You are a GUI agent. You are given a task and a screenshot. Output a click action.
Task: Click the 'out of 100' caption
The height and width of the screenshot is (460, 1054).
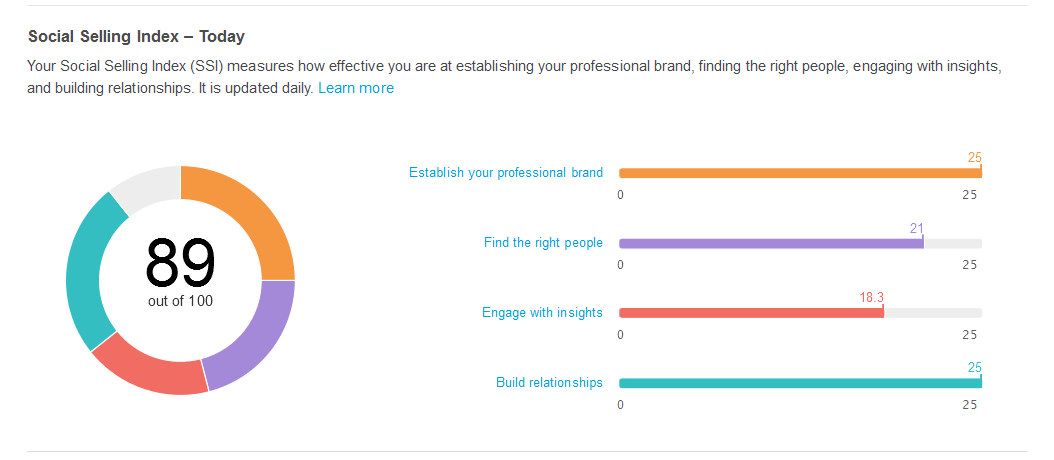tap(180, 300)
